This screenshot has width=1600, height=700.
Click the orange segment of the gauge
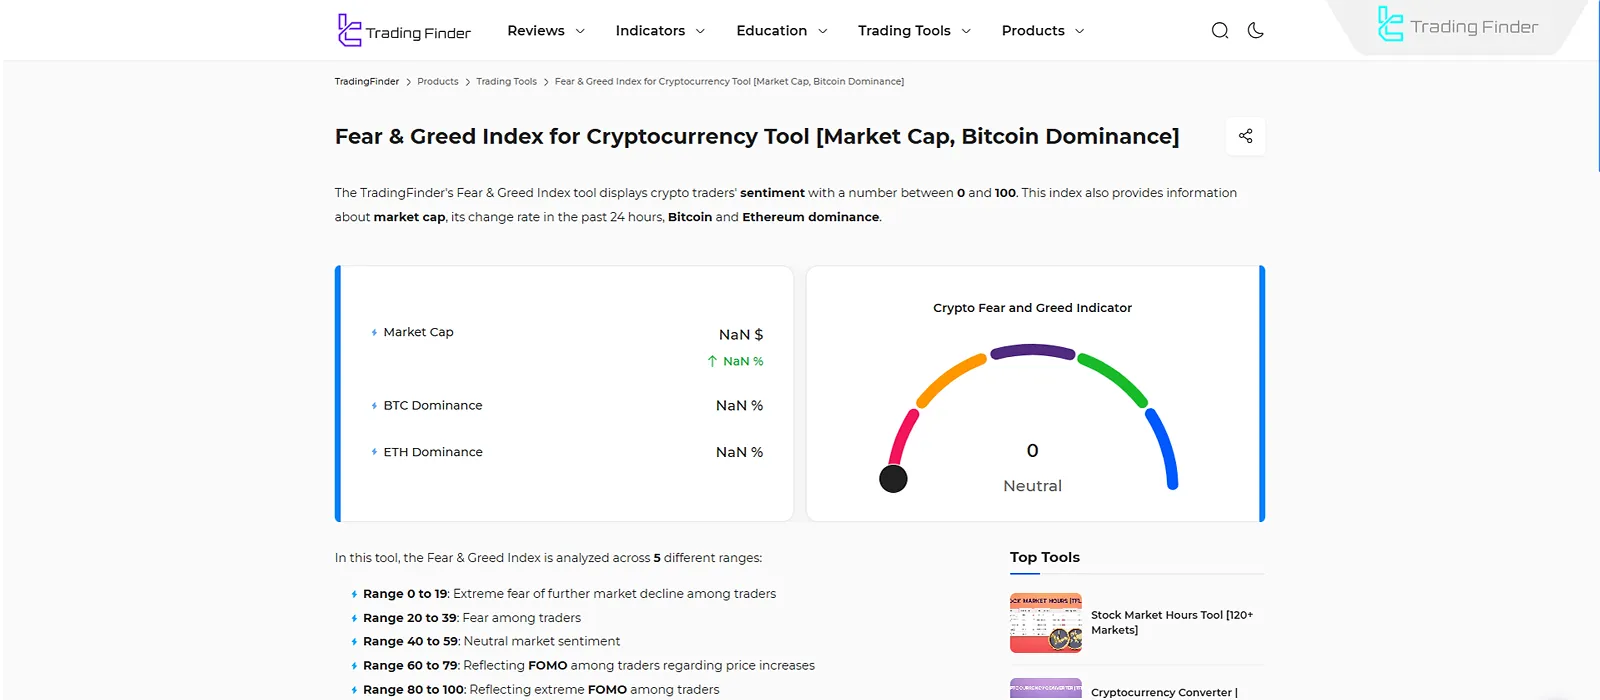[950, 379]
